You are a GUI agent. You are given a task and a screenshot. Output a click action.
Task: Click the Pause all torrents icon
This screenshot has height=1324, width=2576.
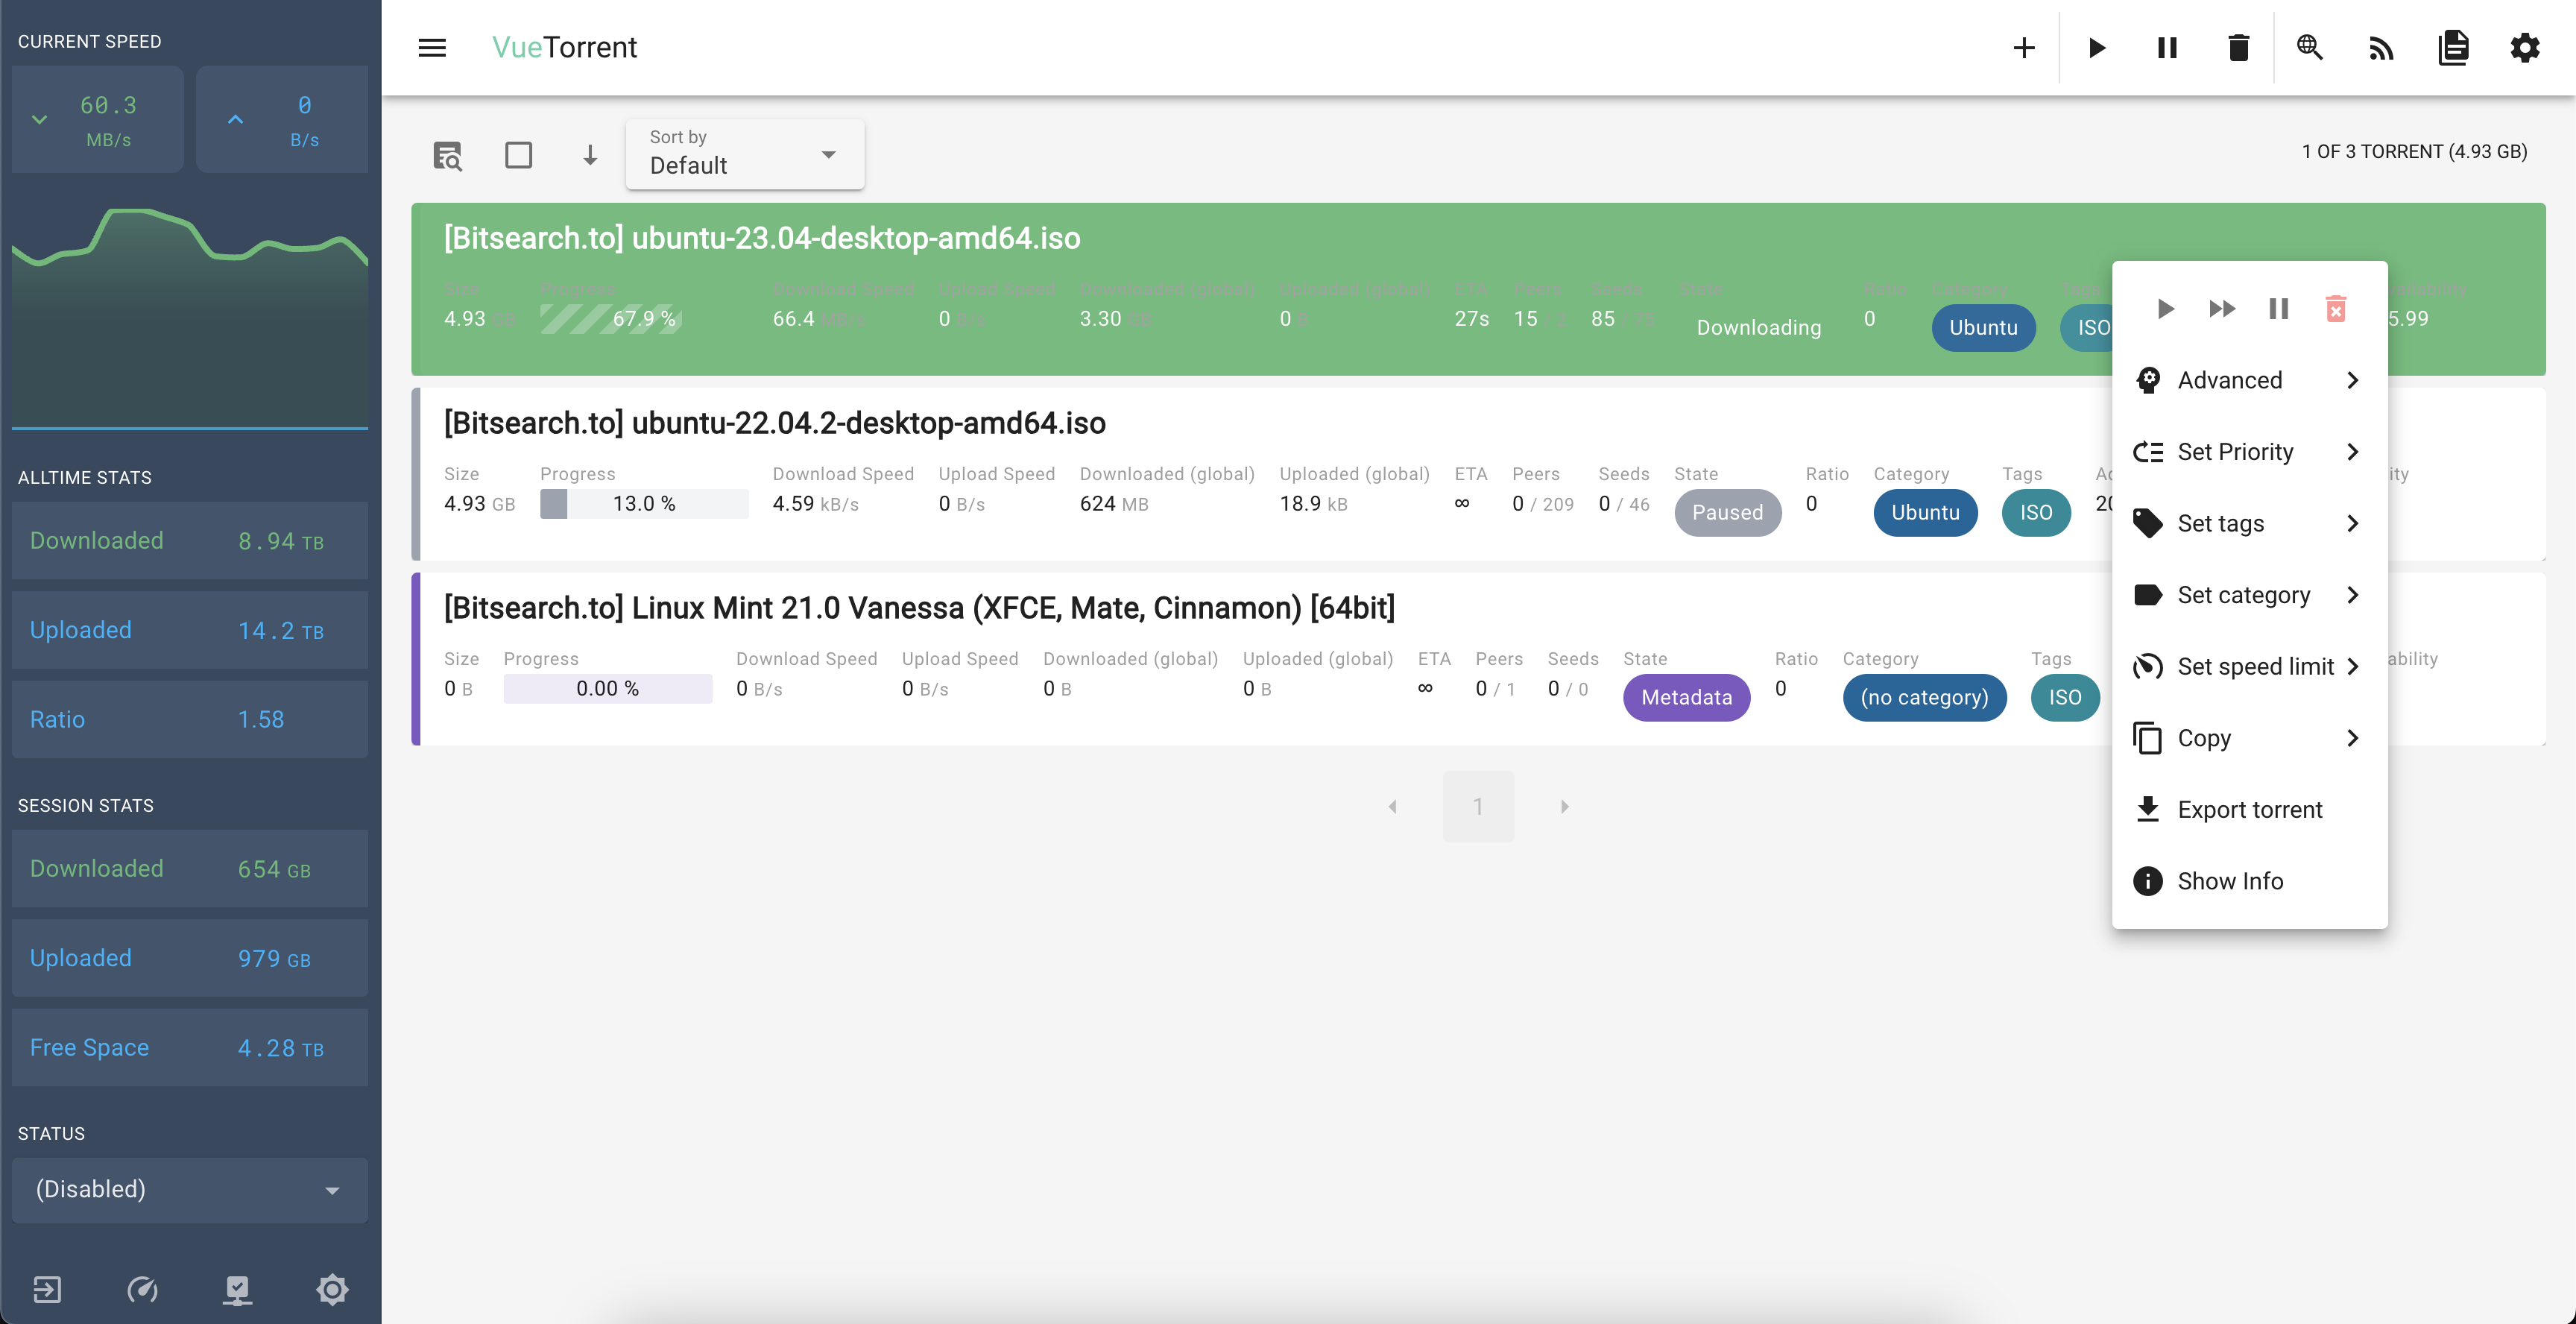[x=2166, y=47]
